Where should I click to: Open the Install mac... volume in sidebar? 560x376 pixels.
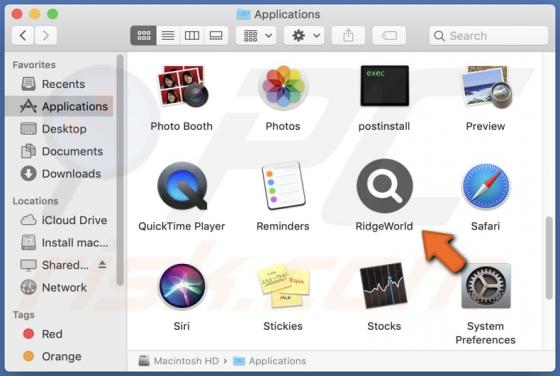pyautogui.click(x=60, y=243)
